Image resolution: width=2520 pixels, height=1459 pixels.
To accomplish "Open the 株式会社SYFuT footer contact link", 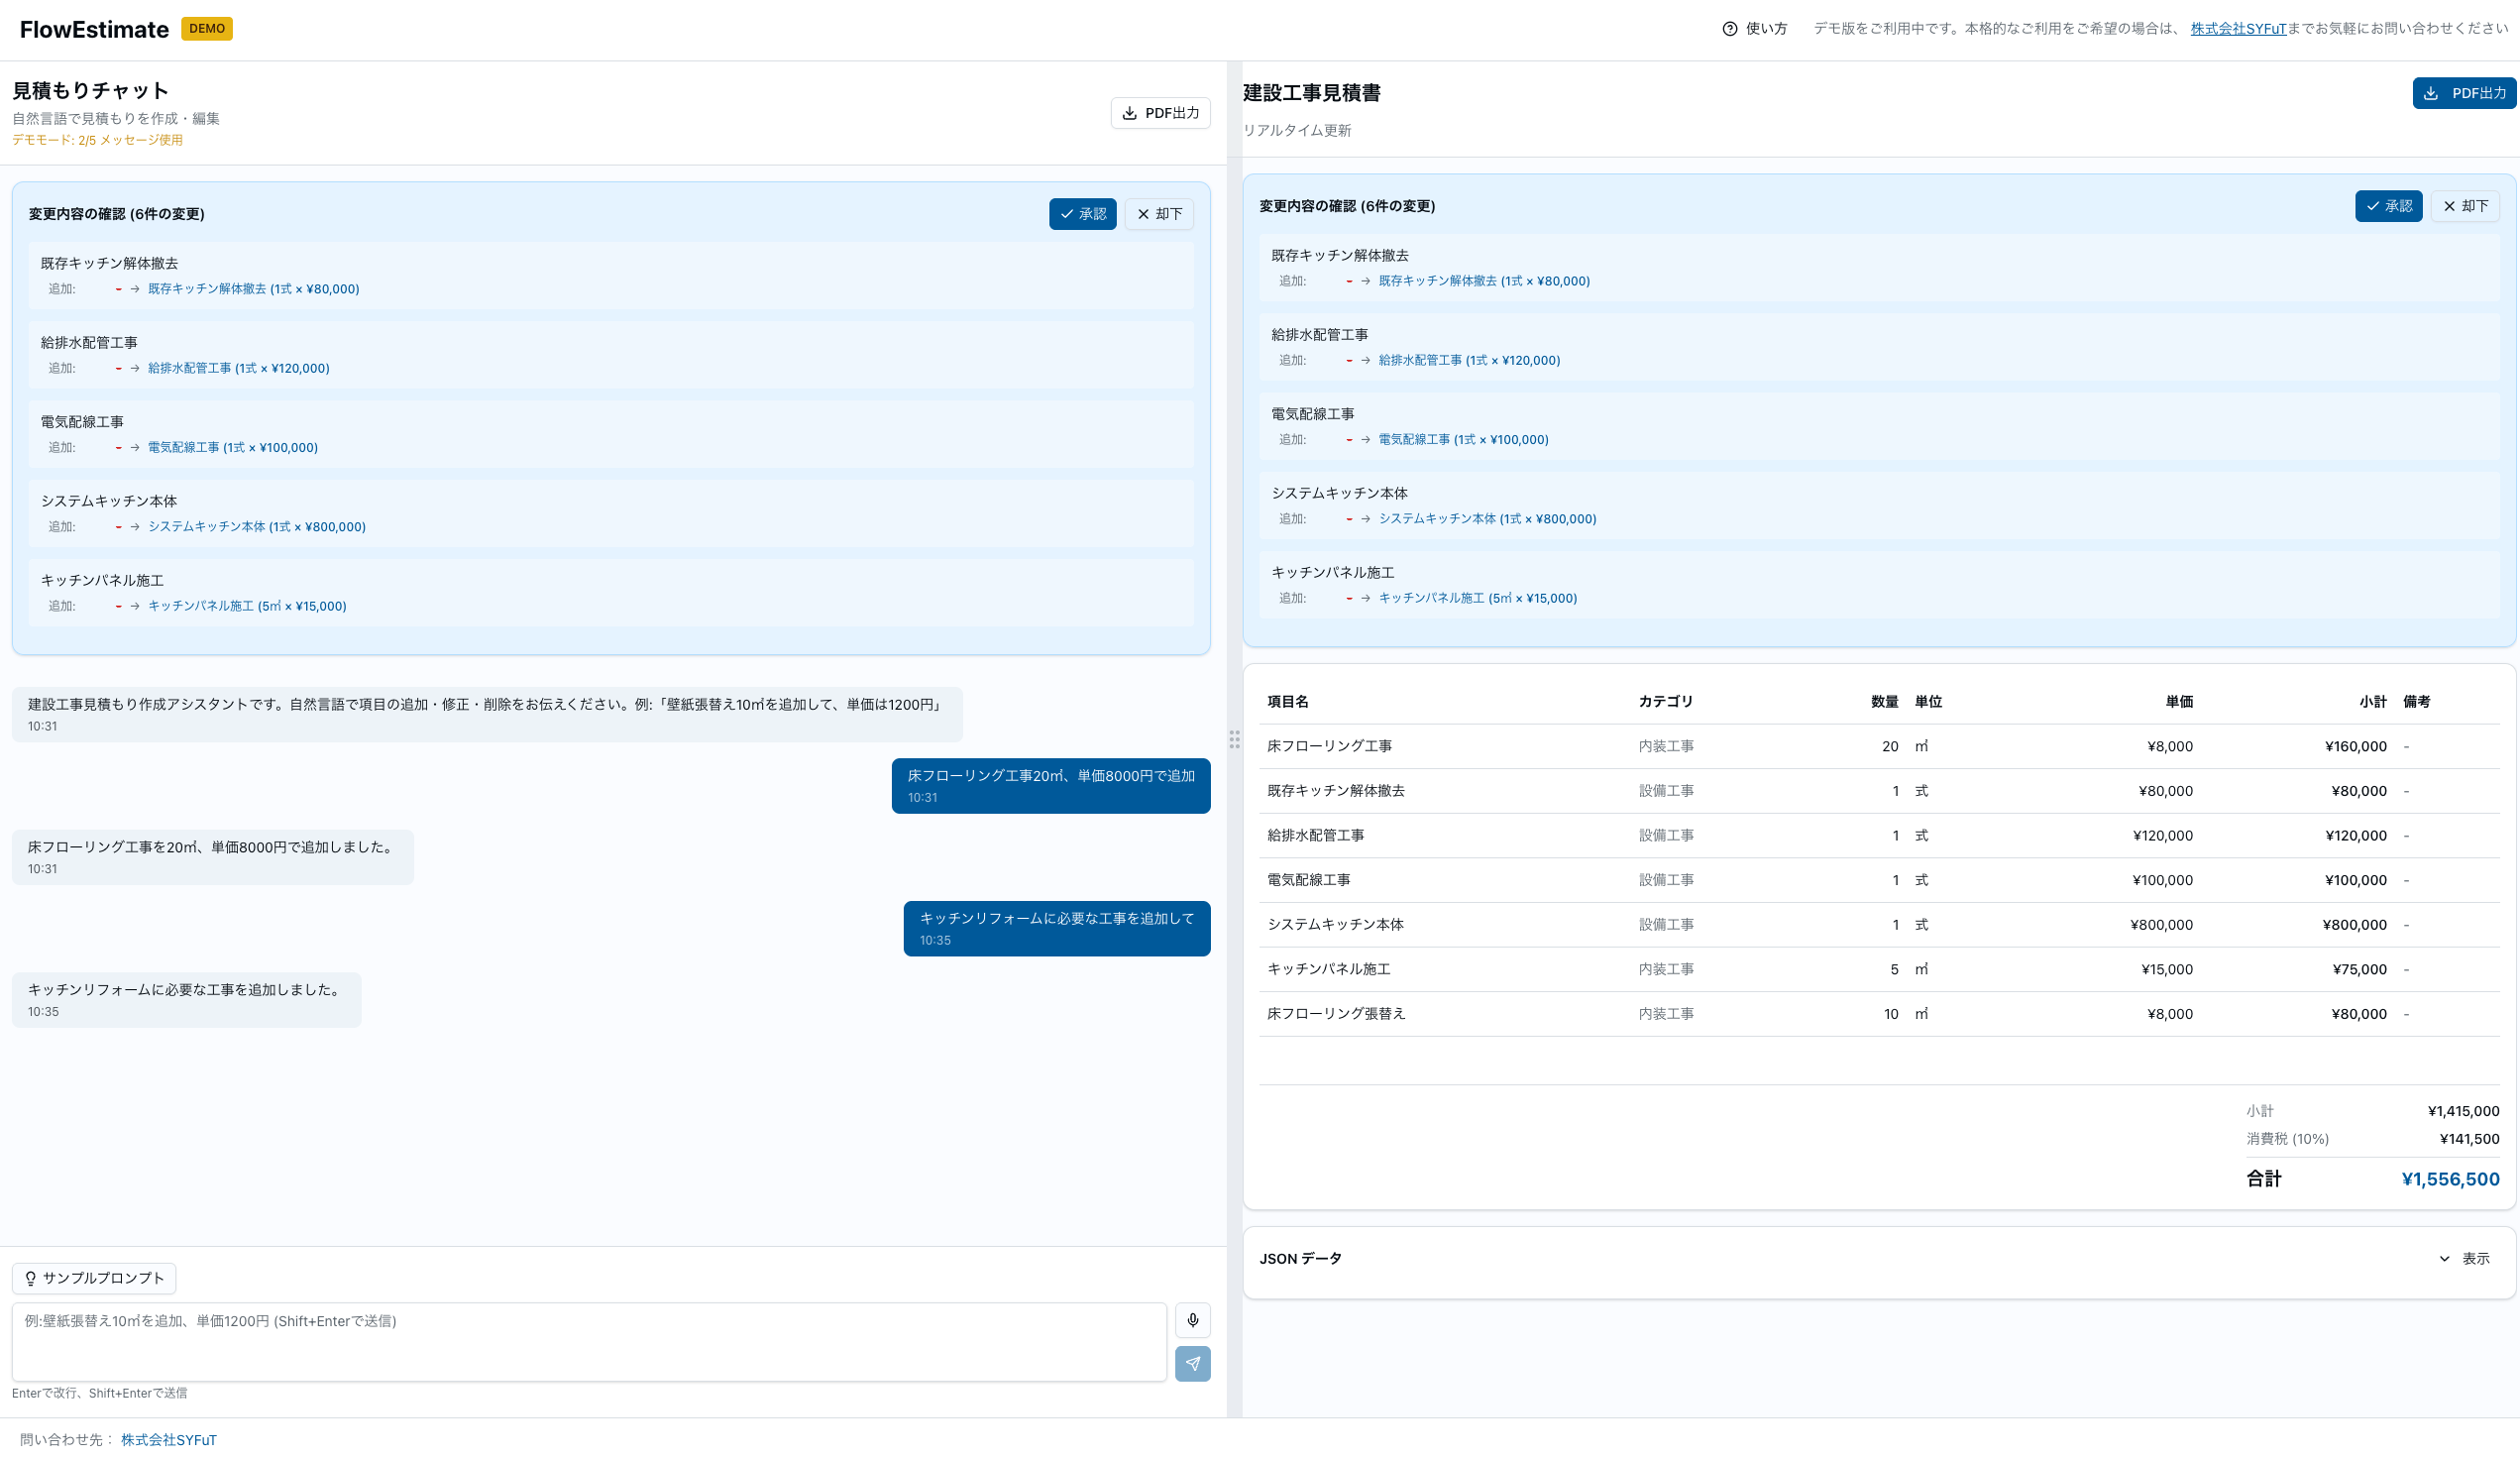I will [x=168, y=1439].
